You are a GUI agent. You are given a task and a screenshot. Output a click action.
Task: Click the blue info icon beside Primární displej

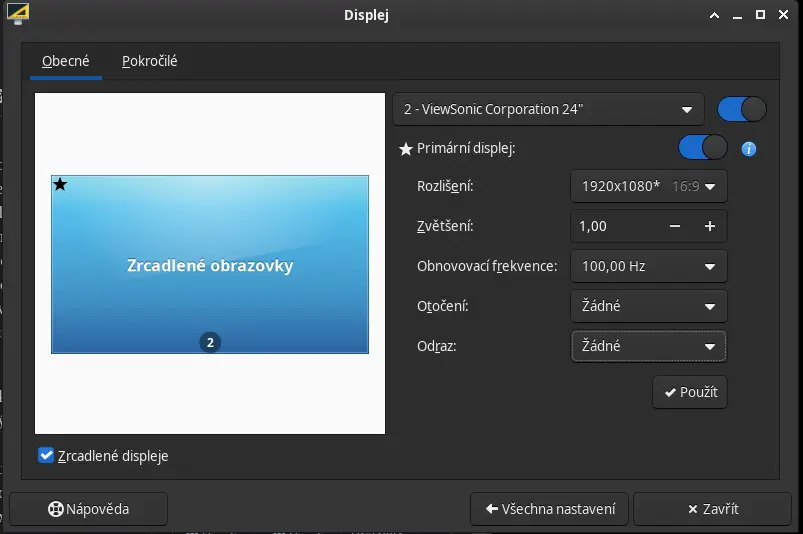[x=748, y=149]
